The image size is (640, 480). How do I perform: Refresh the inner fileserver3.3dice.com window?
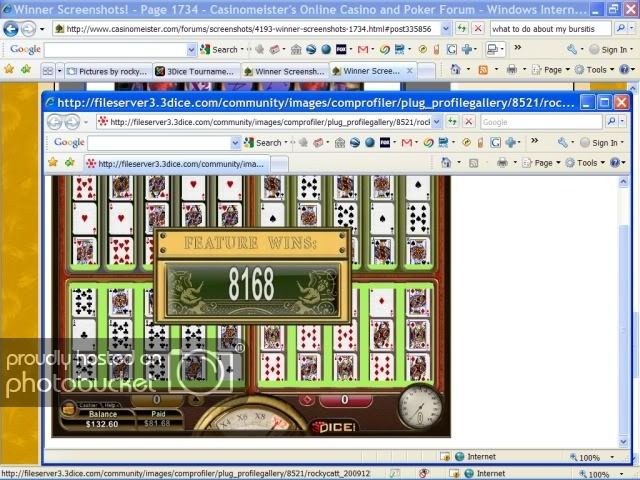[452, 122]
